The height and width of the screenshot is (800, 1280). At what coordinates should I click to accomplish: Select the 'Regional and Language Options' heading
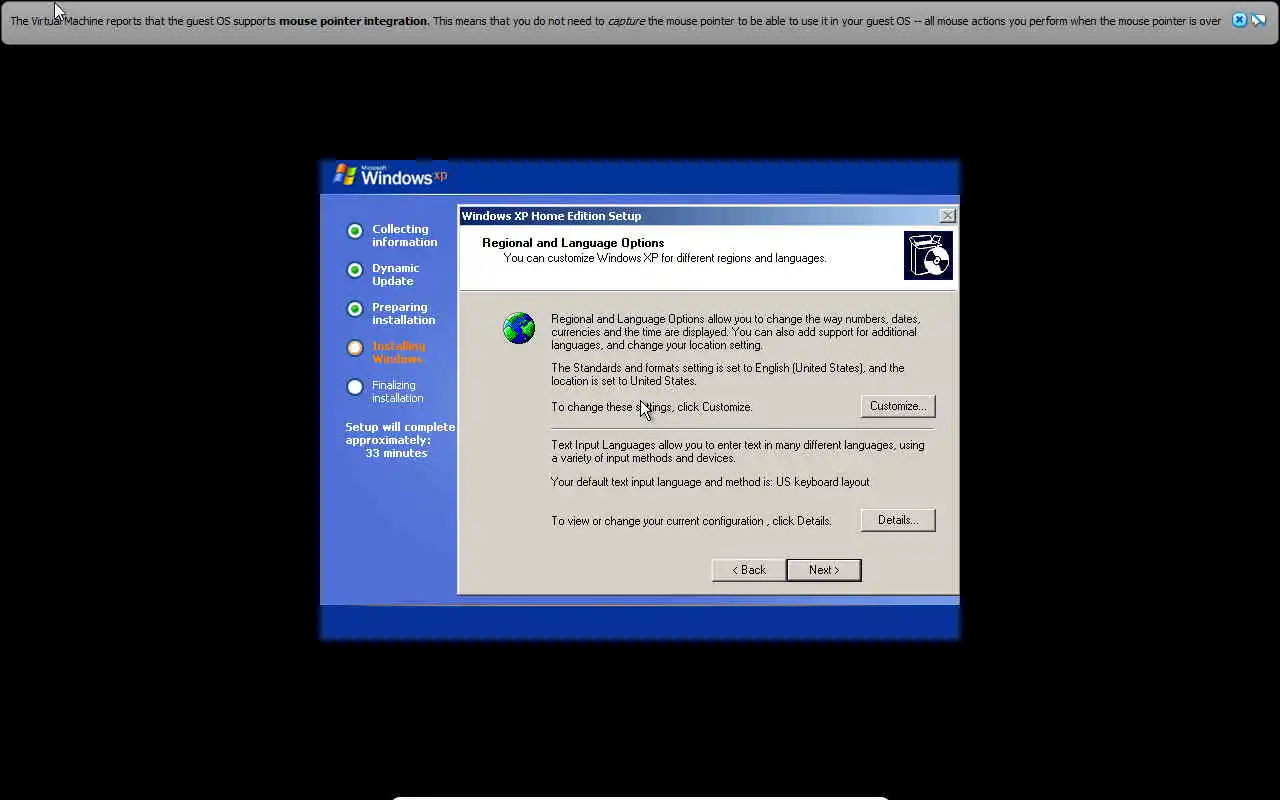(x=573, y=243)
